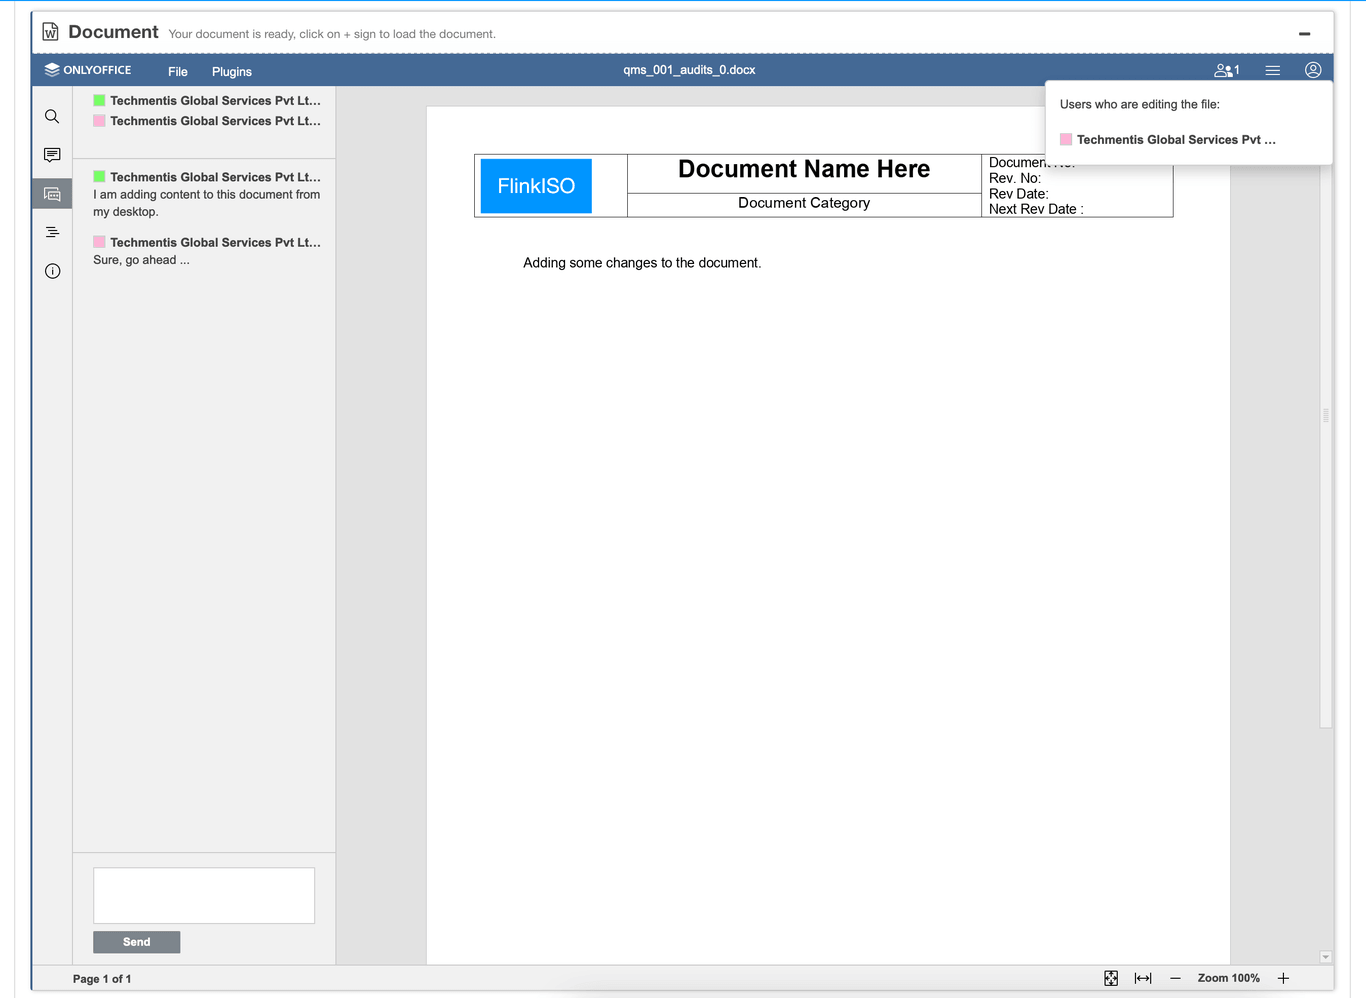This screenshot has width=1366, height=998.
Task: Click the 'Zoom 100%' status label
Action: pos(1229,978)
